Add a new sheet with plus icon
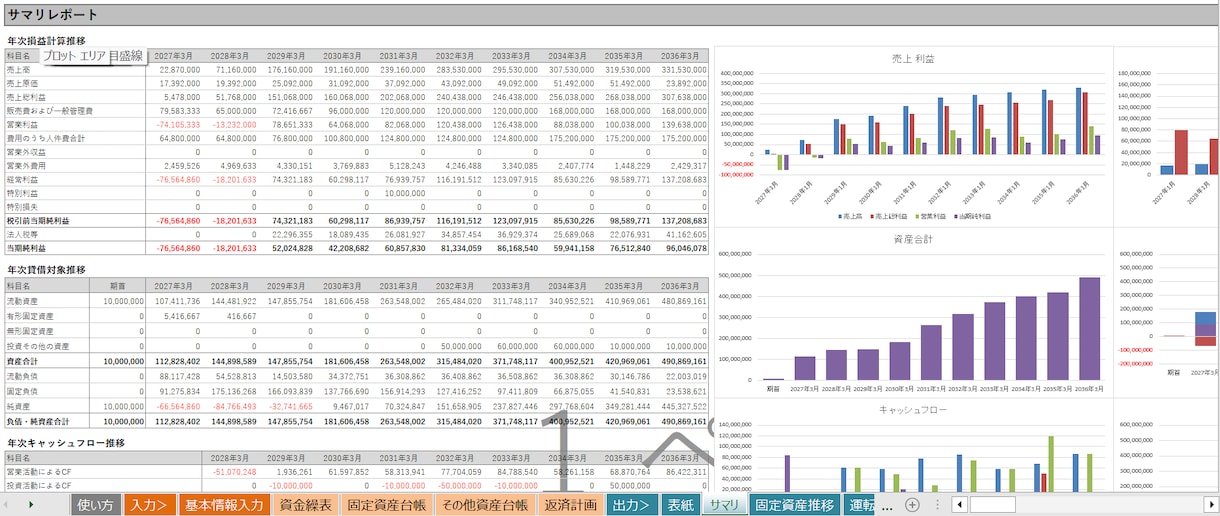The image size is (1220, 516). click(912, 505)
